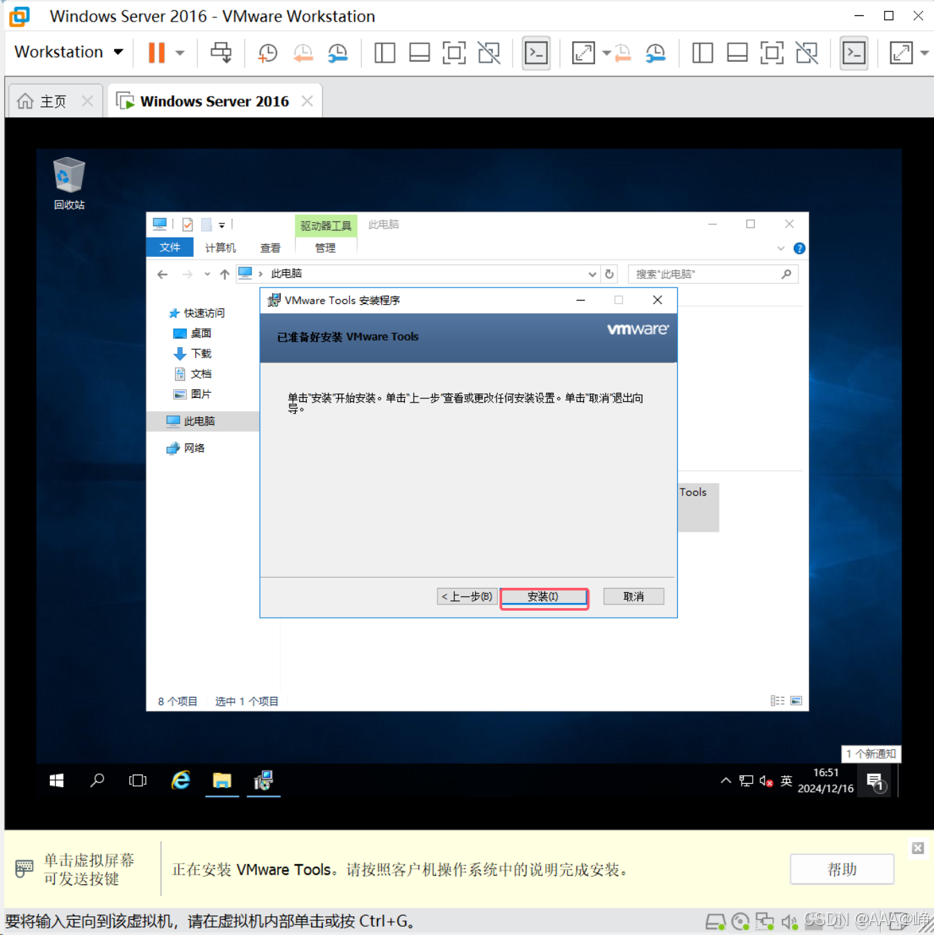The width and height of the screenshot is (934, 935).
Task: Select the 驱动器工具 contextual tab
Action: coord(326,225)
